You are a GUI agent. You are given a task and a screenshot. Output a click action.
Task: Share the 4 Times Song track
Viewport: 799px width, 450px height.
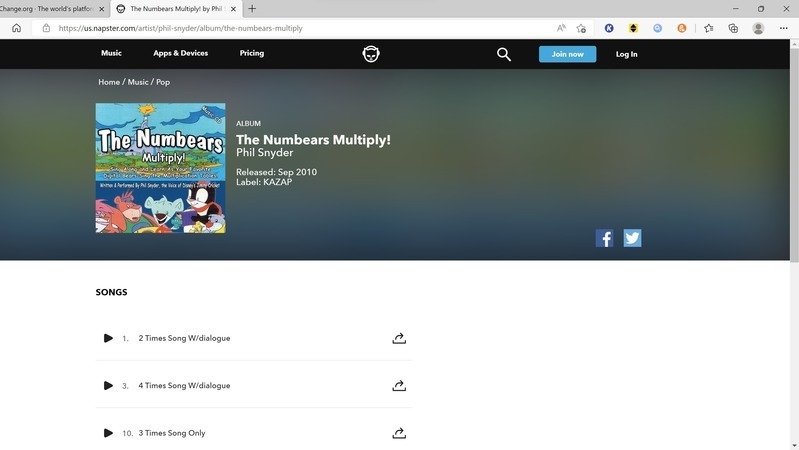click(399, 386)
